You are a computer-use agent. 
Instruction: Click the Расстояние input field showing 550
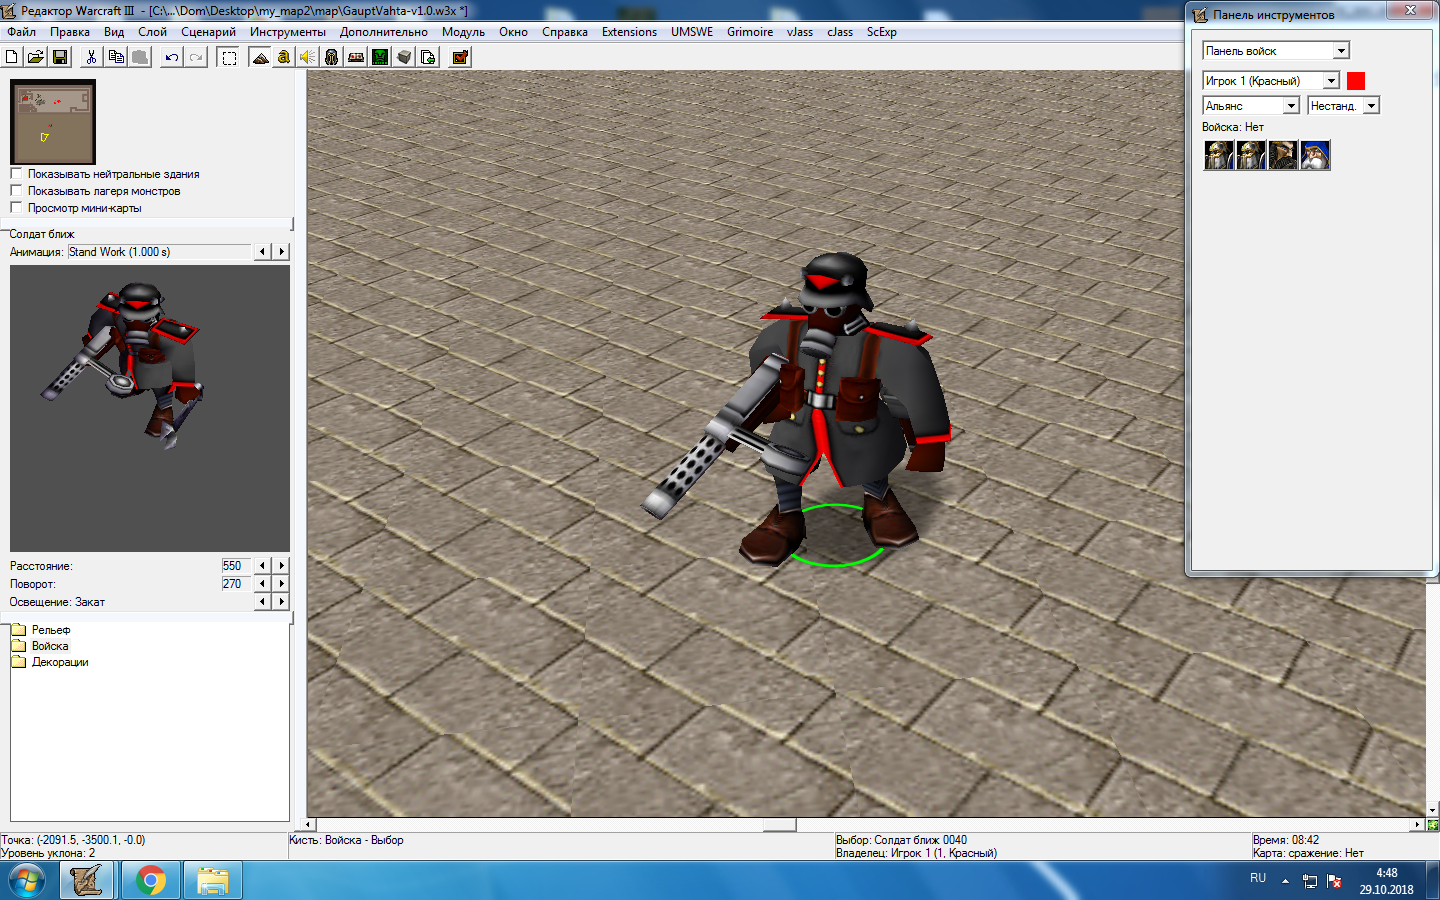coord(236,566)
